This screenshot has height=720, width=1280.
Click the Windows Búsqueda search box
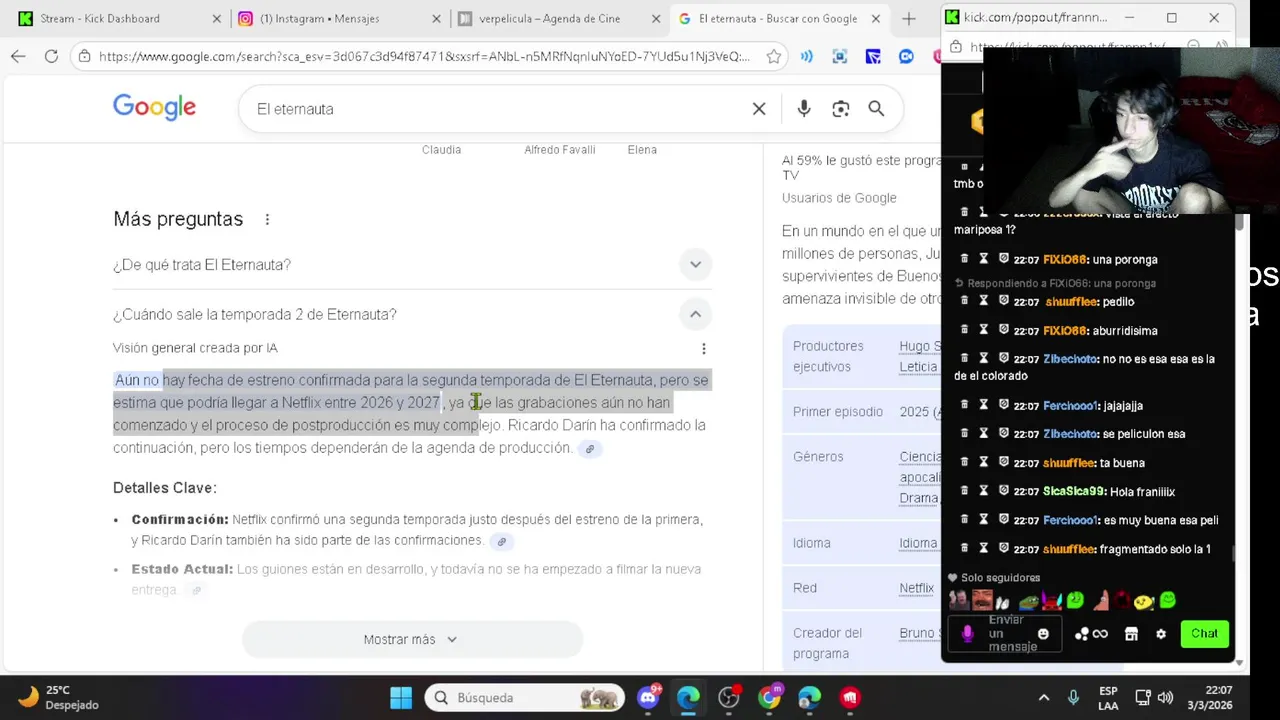(x=525, y=697)
